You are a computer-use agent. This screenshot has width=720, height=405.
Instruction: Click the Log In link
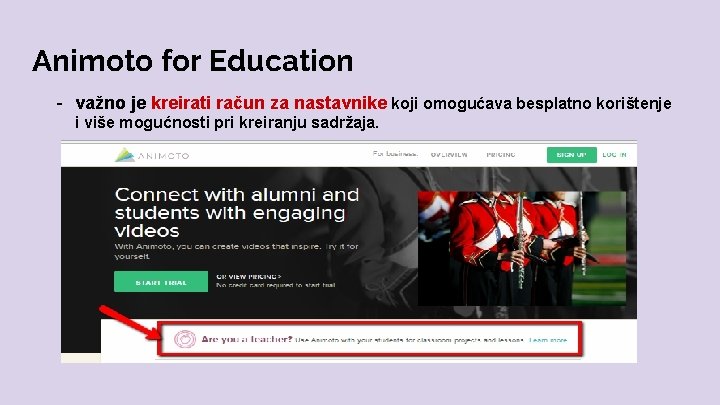(x=614, y=155)
